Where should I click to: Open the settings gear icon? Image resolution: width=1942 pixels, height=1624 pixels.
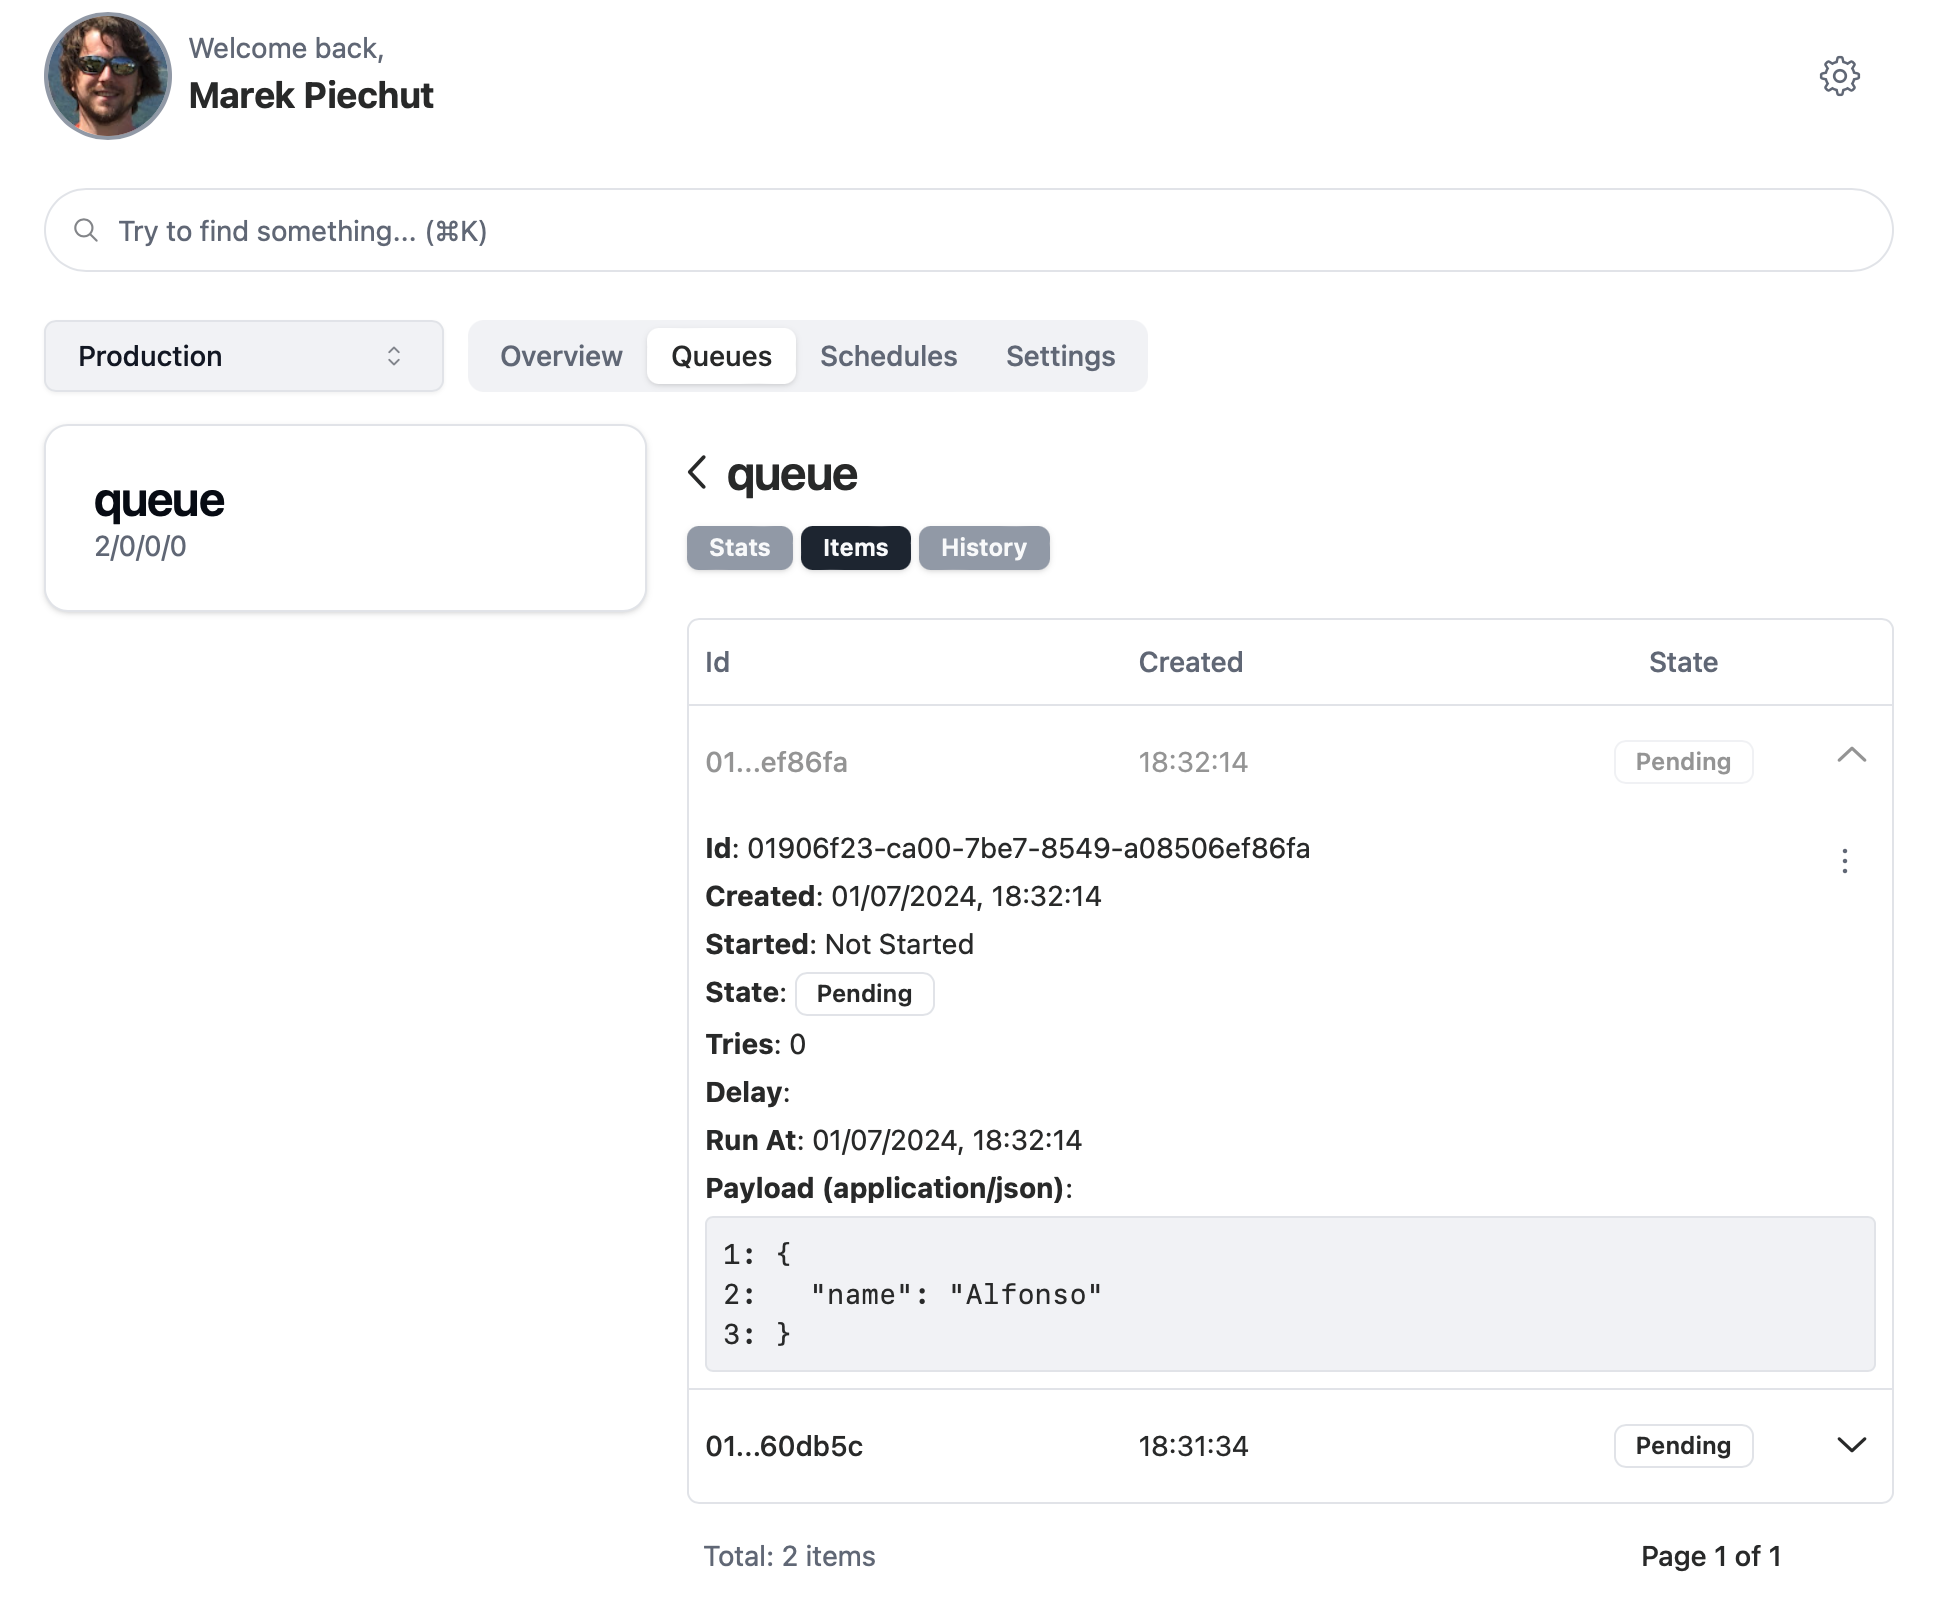coord(1840,76)
